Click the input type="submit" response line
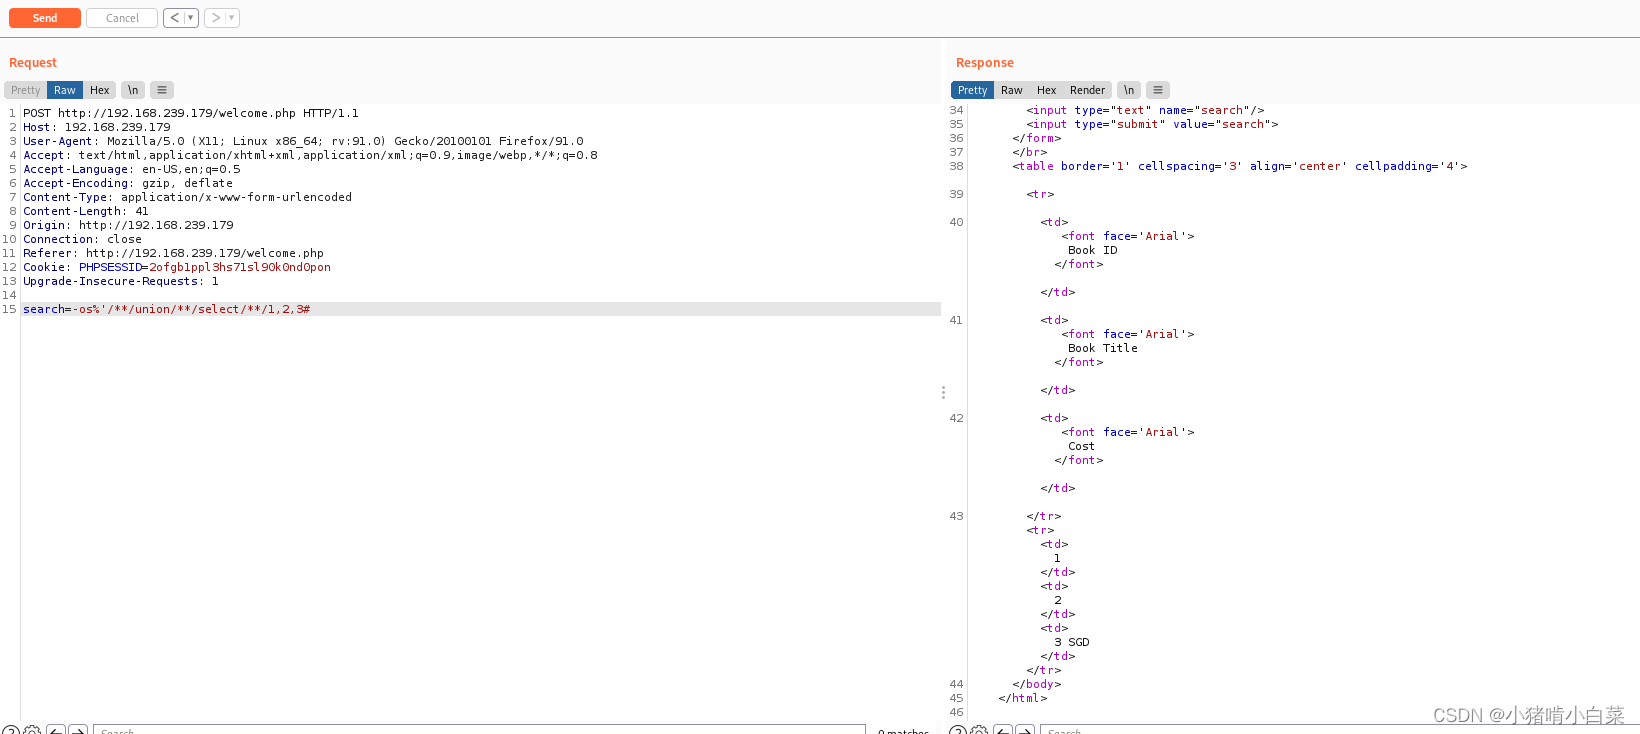The height and width of the screenshot is (734, 1640). pyautogui.click(x=1152, y=124)
